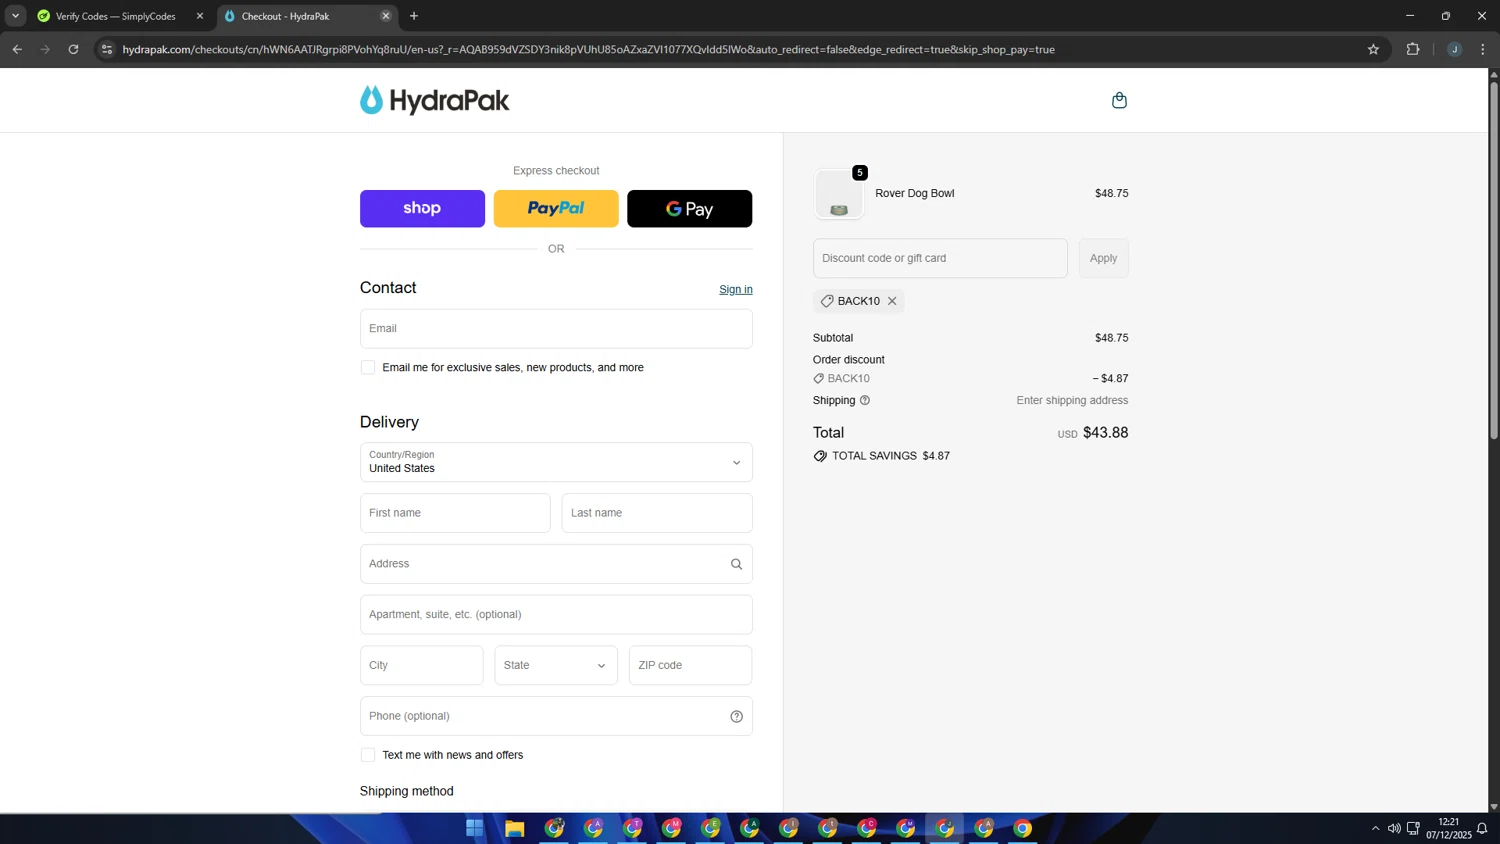Viewport: 1500px width, 844px height.
Task: Open the State dropdown
Action: click(556, 665)
